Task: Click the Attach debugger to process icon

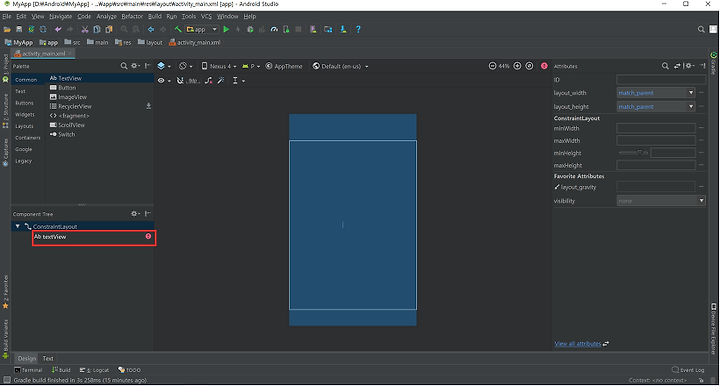Action: click(286, 29)
